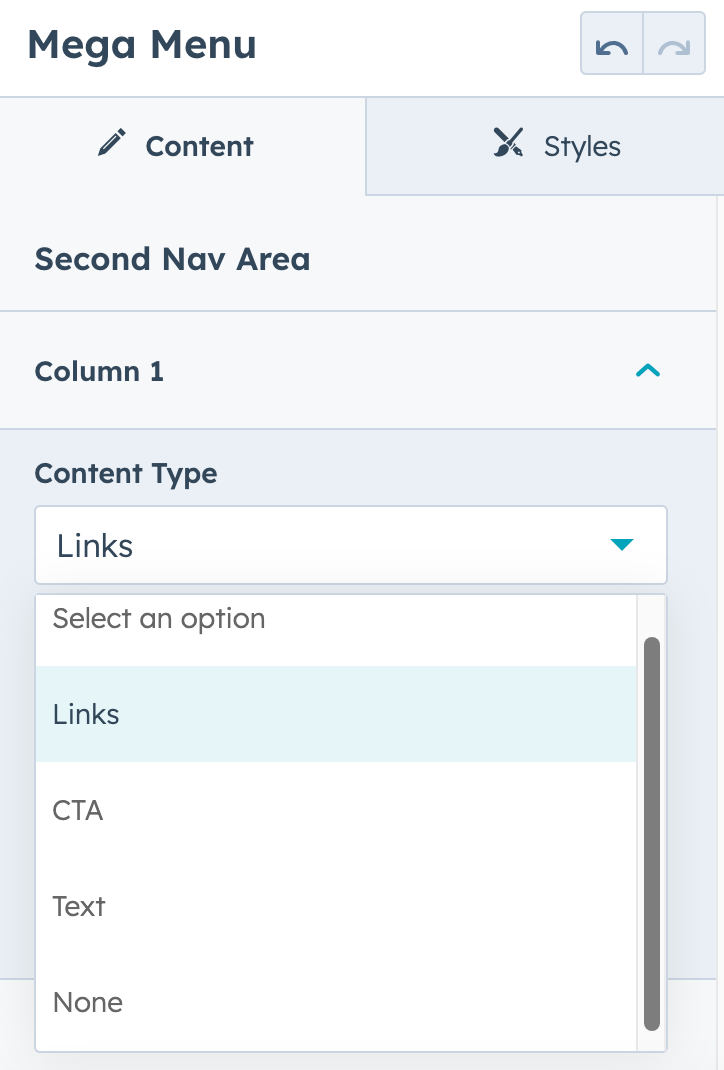Switch to the Content tab label
Image resolution: width=724 pixels, height=1070 pixels.
(x=199, y=146)
